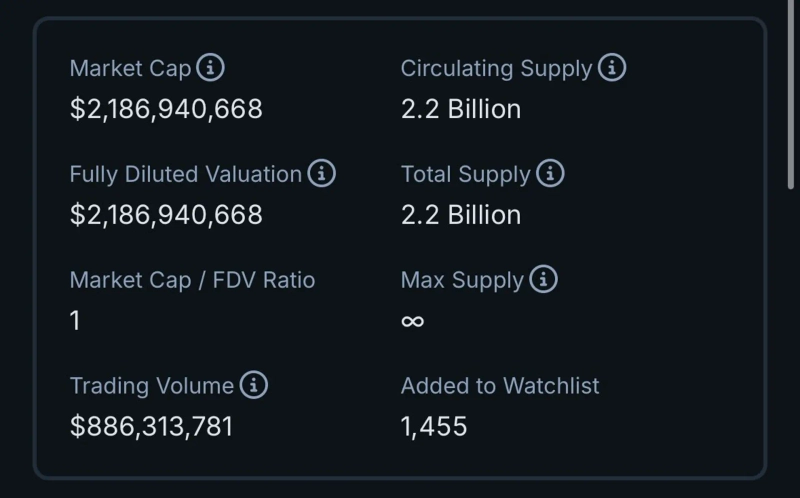The image size is (800, 498).
Task: Click the Market Cap info icon
Action: pyautogui.click(x=211, y=68)
